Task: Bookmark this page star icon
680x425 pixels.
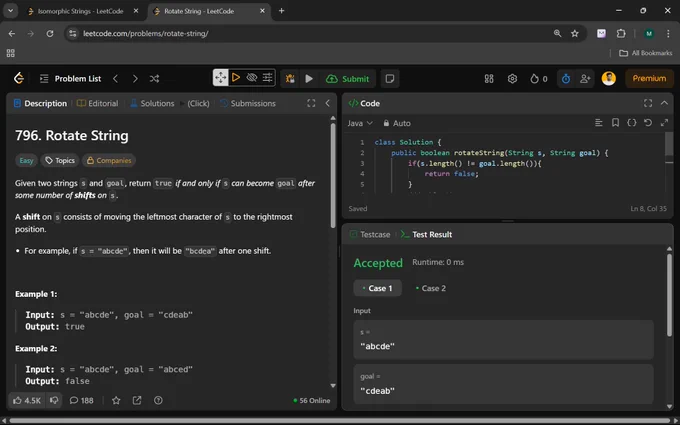Action: point(575,33)
